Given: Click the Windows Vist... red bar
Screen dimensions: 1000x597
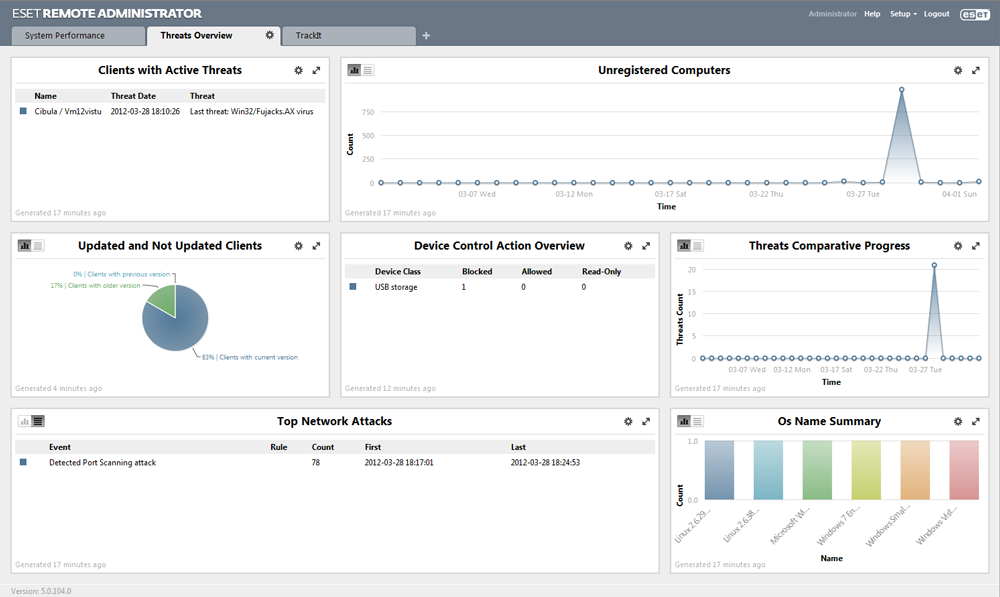Looking at the screenshot, I should [964, 470].
